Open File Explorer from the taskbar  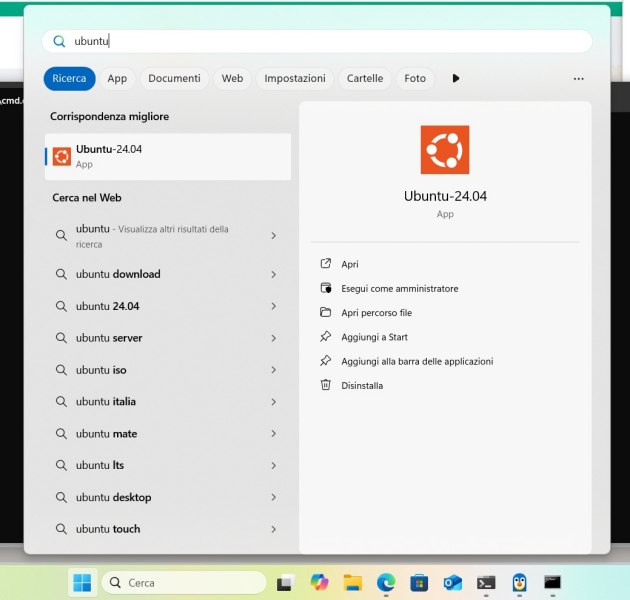click(353, 583)
